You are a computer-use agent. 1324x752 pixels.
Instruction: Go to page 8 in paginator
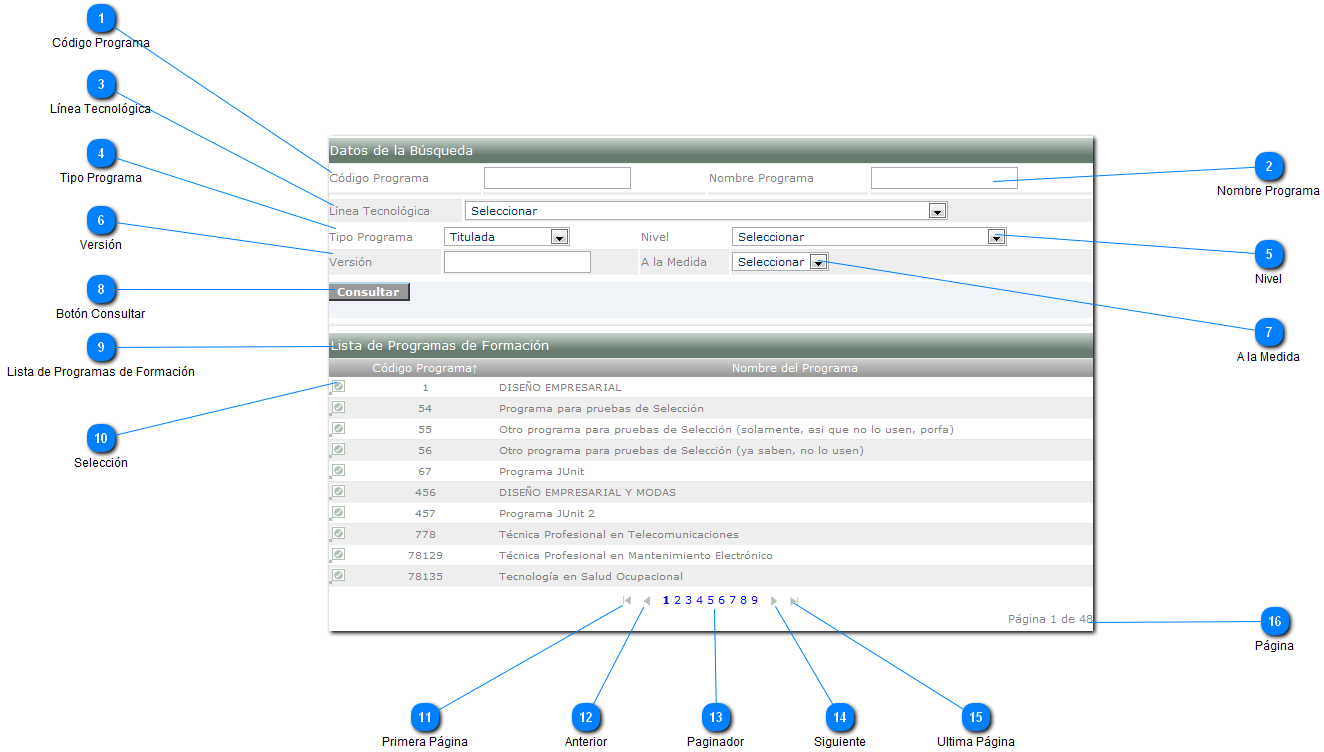[x=743, y=600]
